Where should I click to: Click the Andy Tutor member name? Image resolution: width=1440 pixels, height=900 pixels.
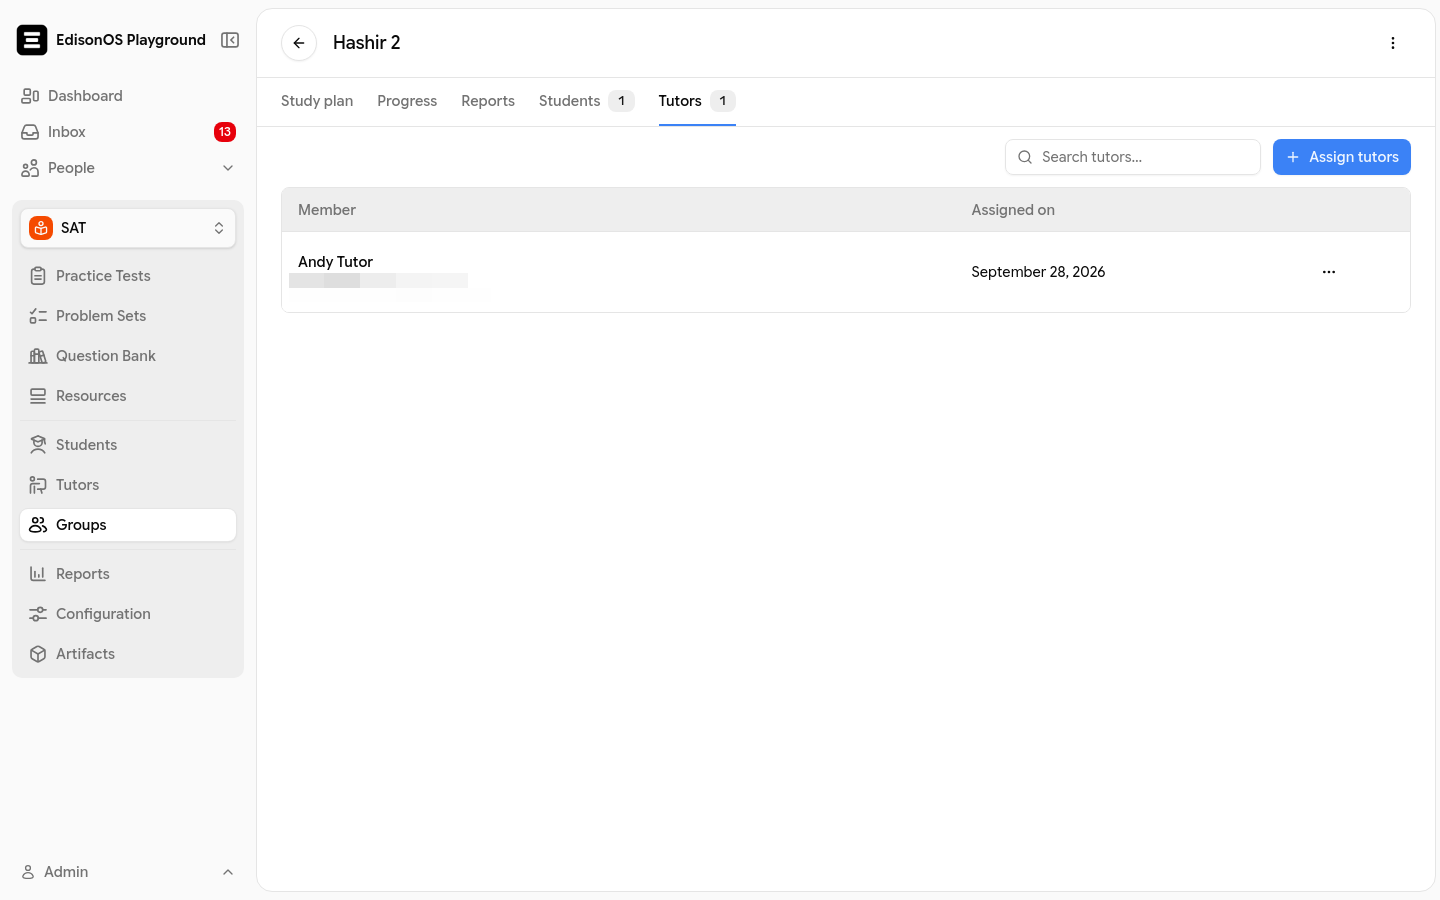pos(335,262)
